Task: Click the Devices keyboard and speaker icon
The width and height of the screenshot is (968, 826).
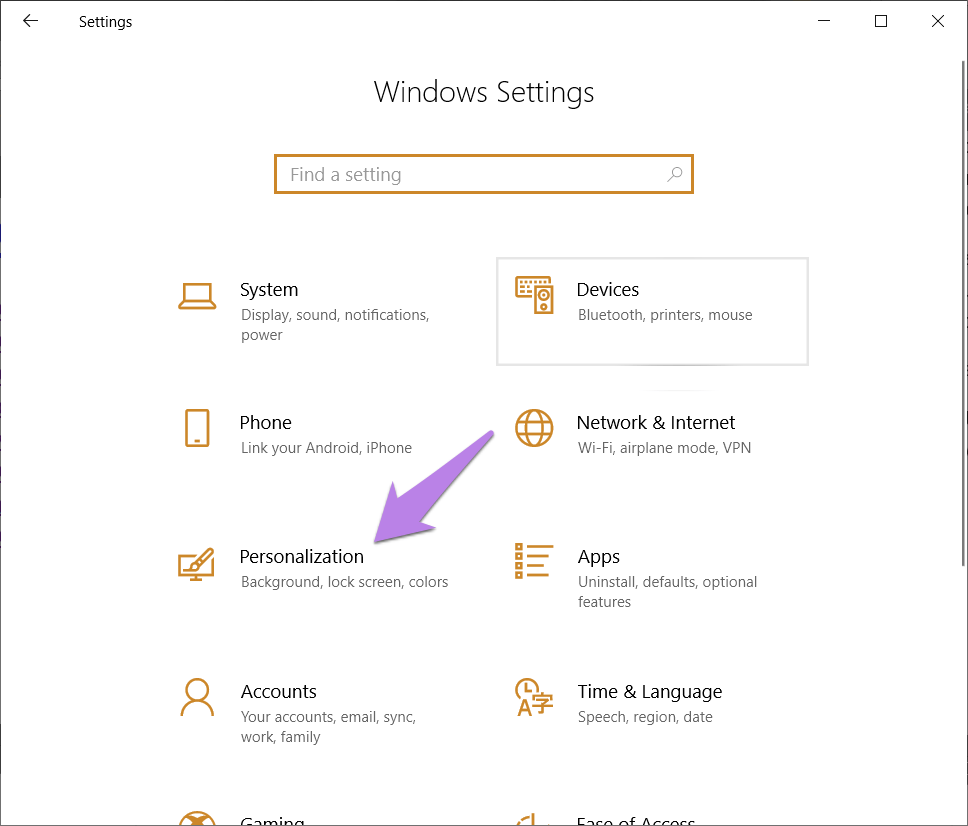Action: pos(534,294)
